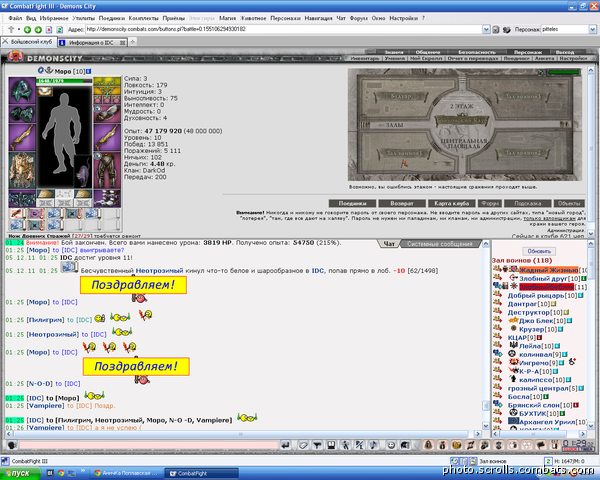Focus the chat message input field
The image size is (600, 480).
coord(148,445)
